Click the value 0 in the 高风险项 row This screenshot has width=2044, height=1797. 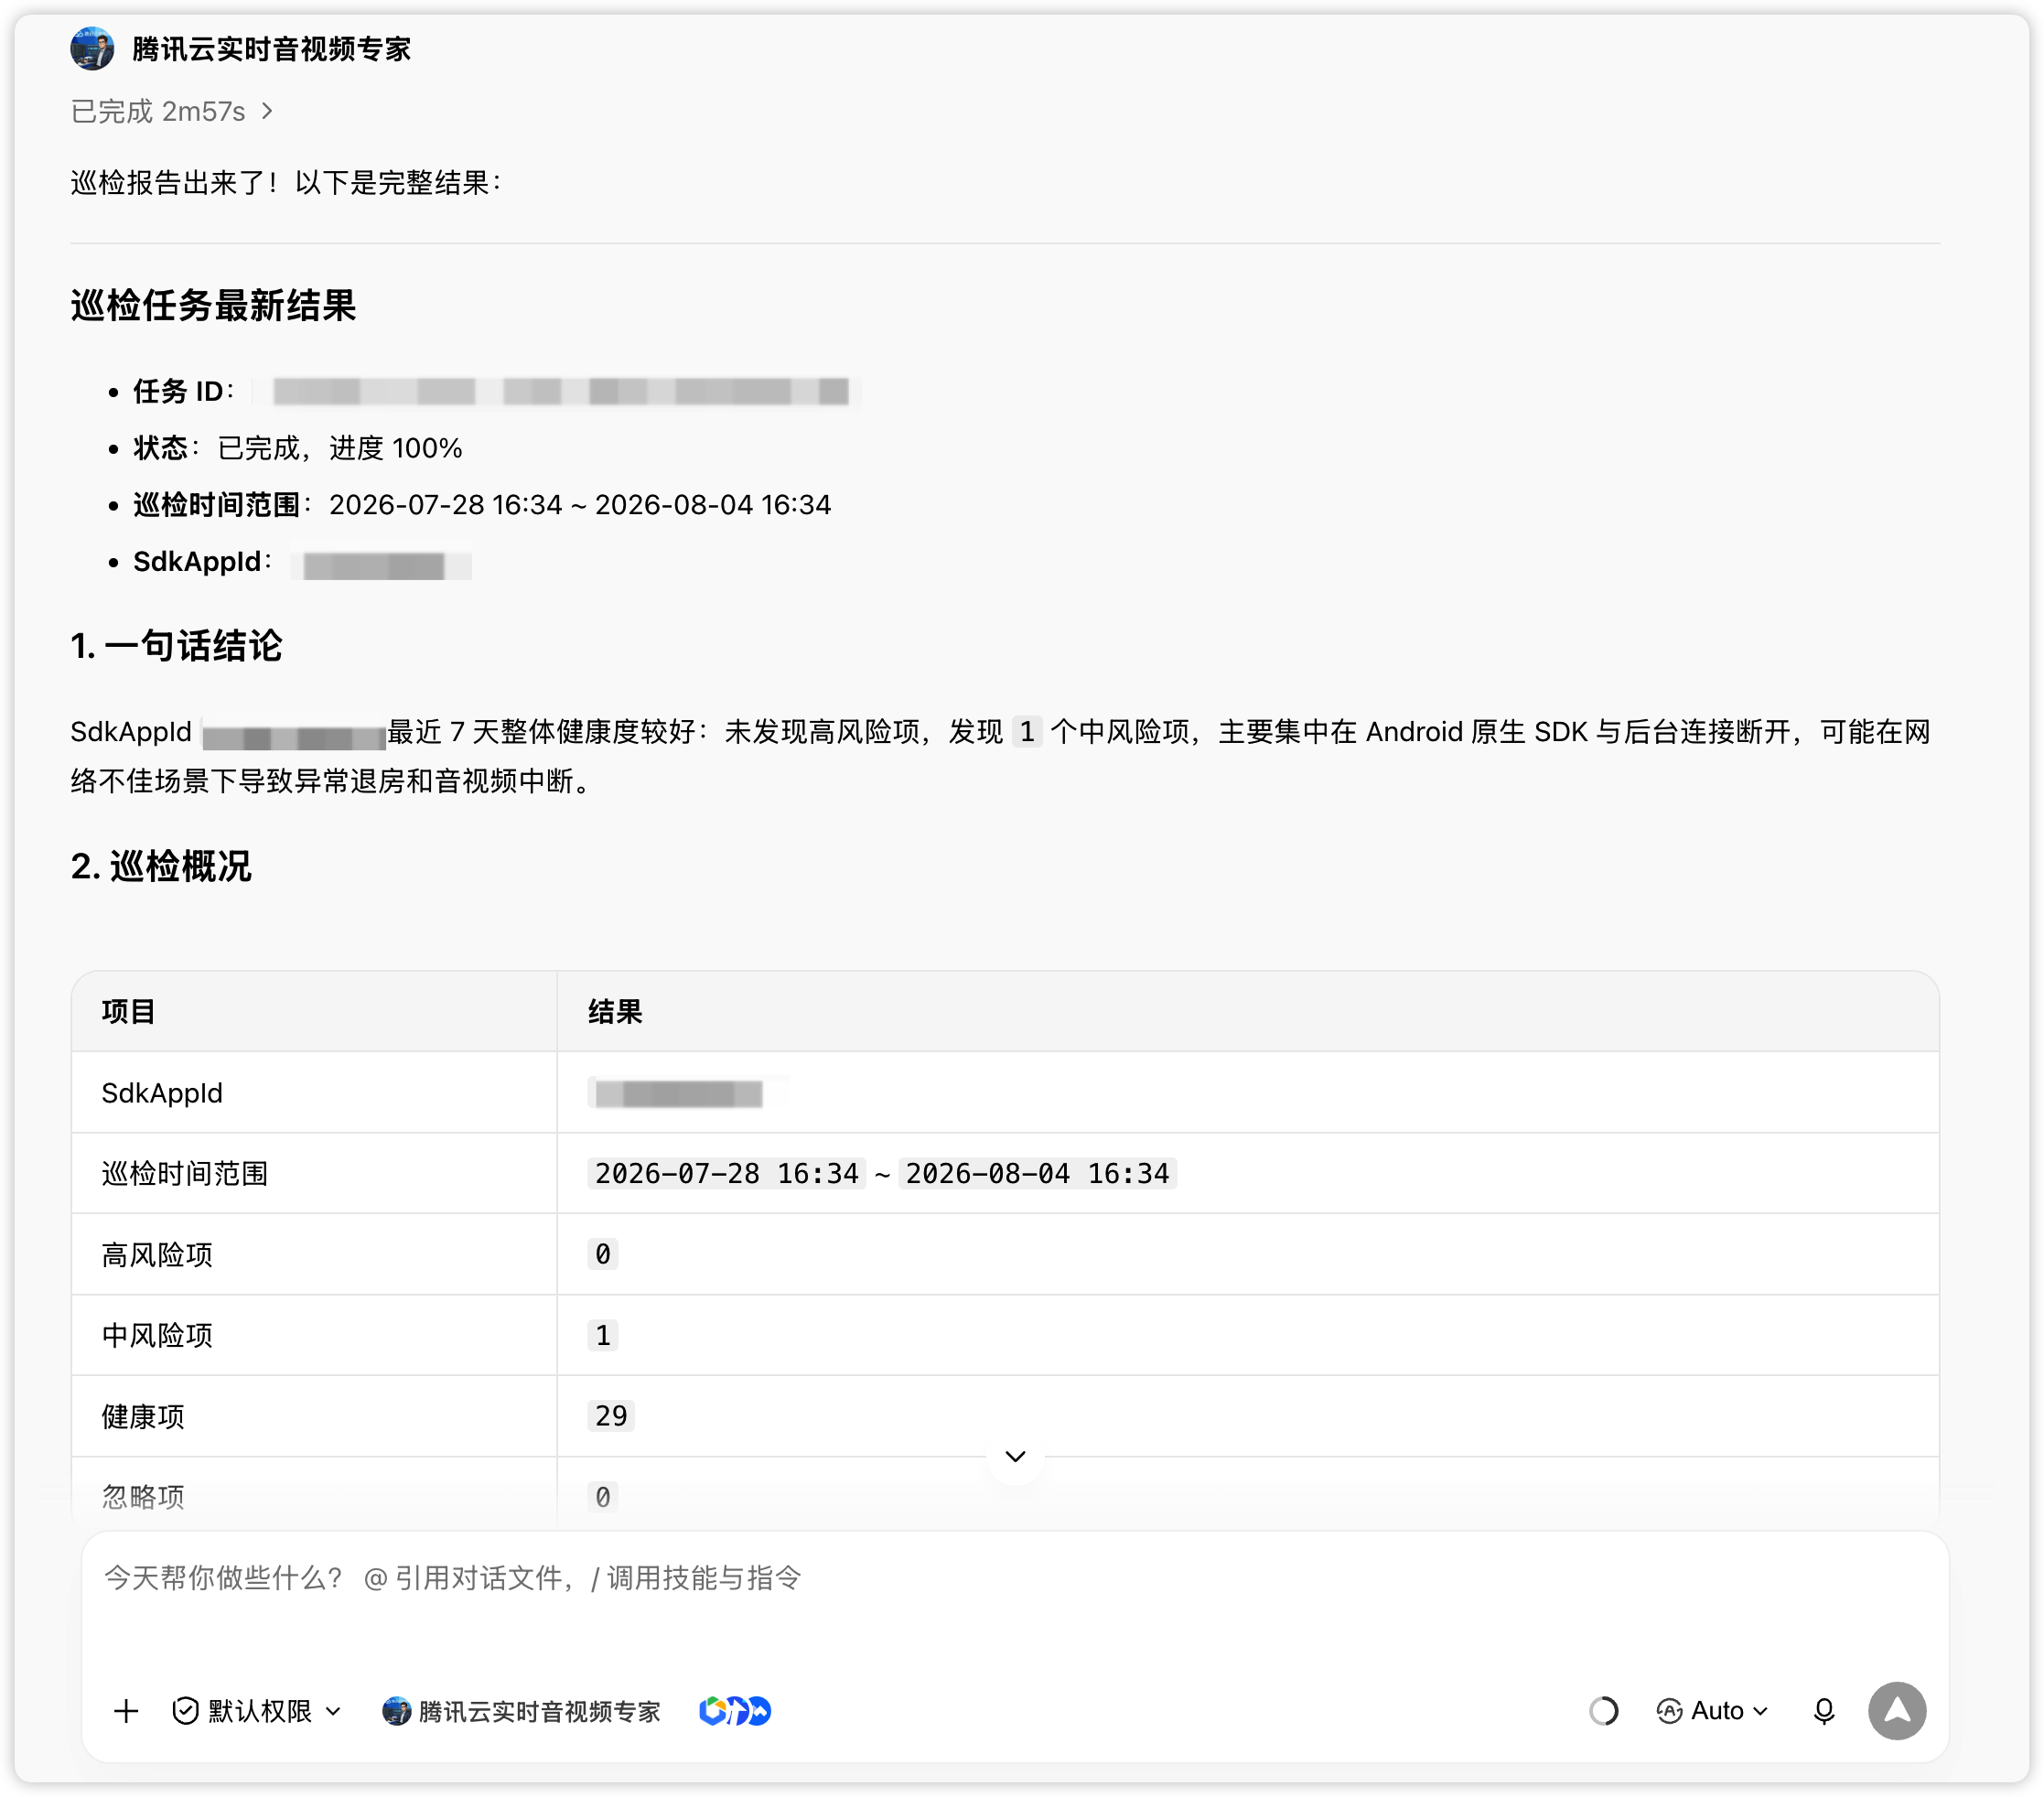point(603,1254)
